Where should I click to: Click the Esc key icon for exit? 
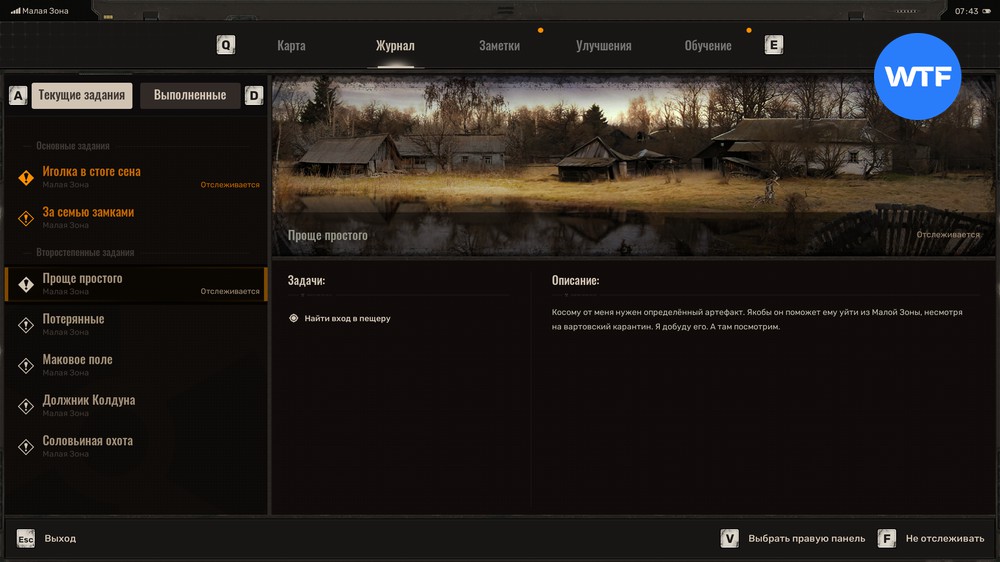(x=25, y=539)
